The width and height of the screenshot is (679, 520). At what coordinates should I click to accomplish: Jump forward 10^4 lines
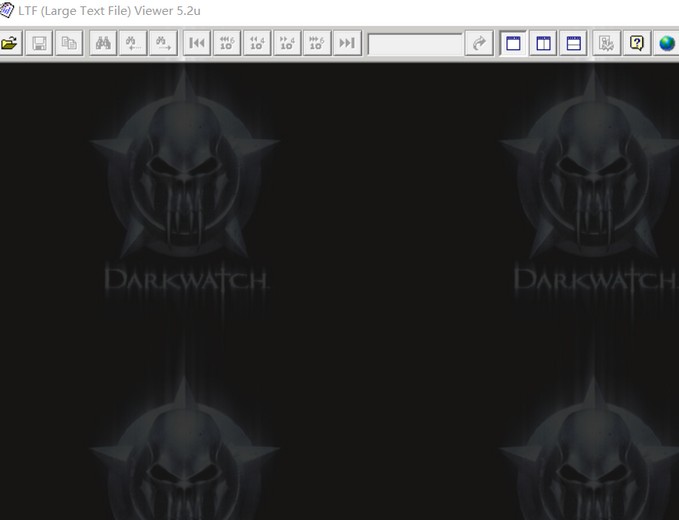pyautogui.click(x=287, y=43)
